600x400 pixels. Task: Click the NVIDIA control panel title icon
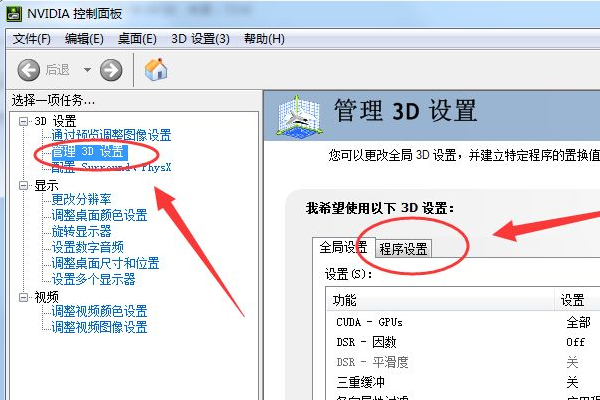pos(14,14)
